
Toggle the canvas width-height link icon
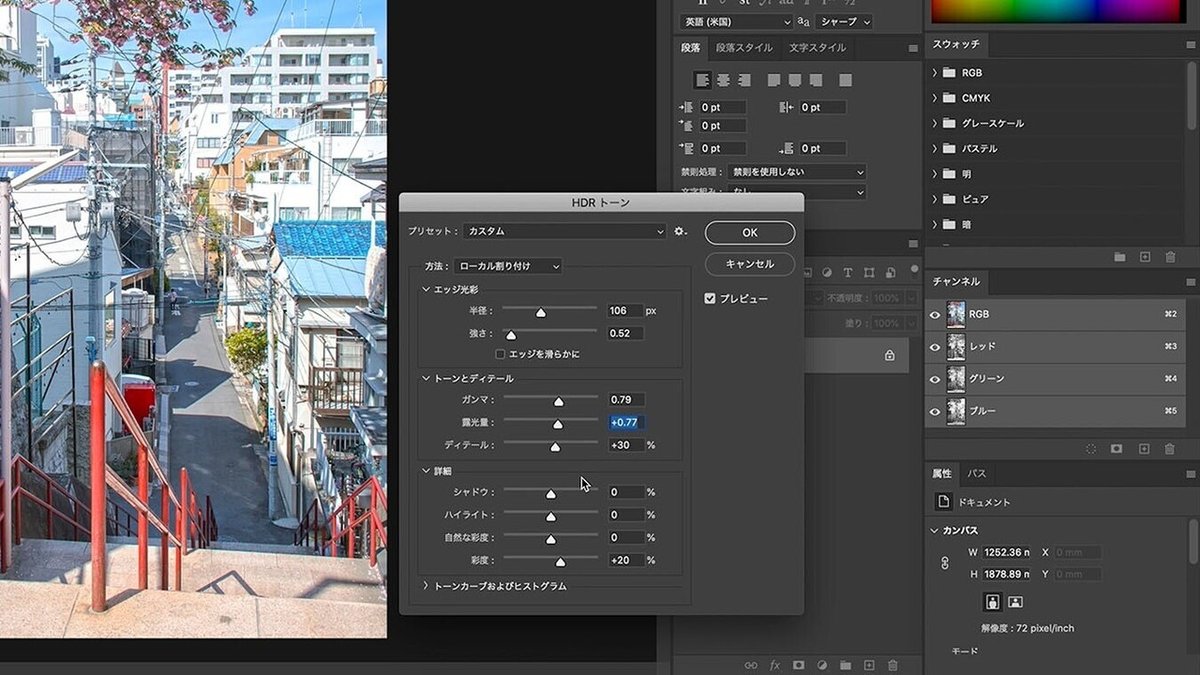[x=945, y=563]
